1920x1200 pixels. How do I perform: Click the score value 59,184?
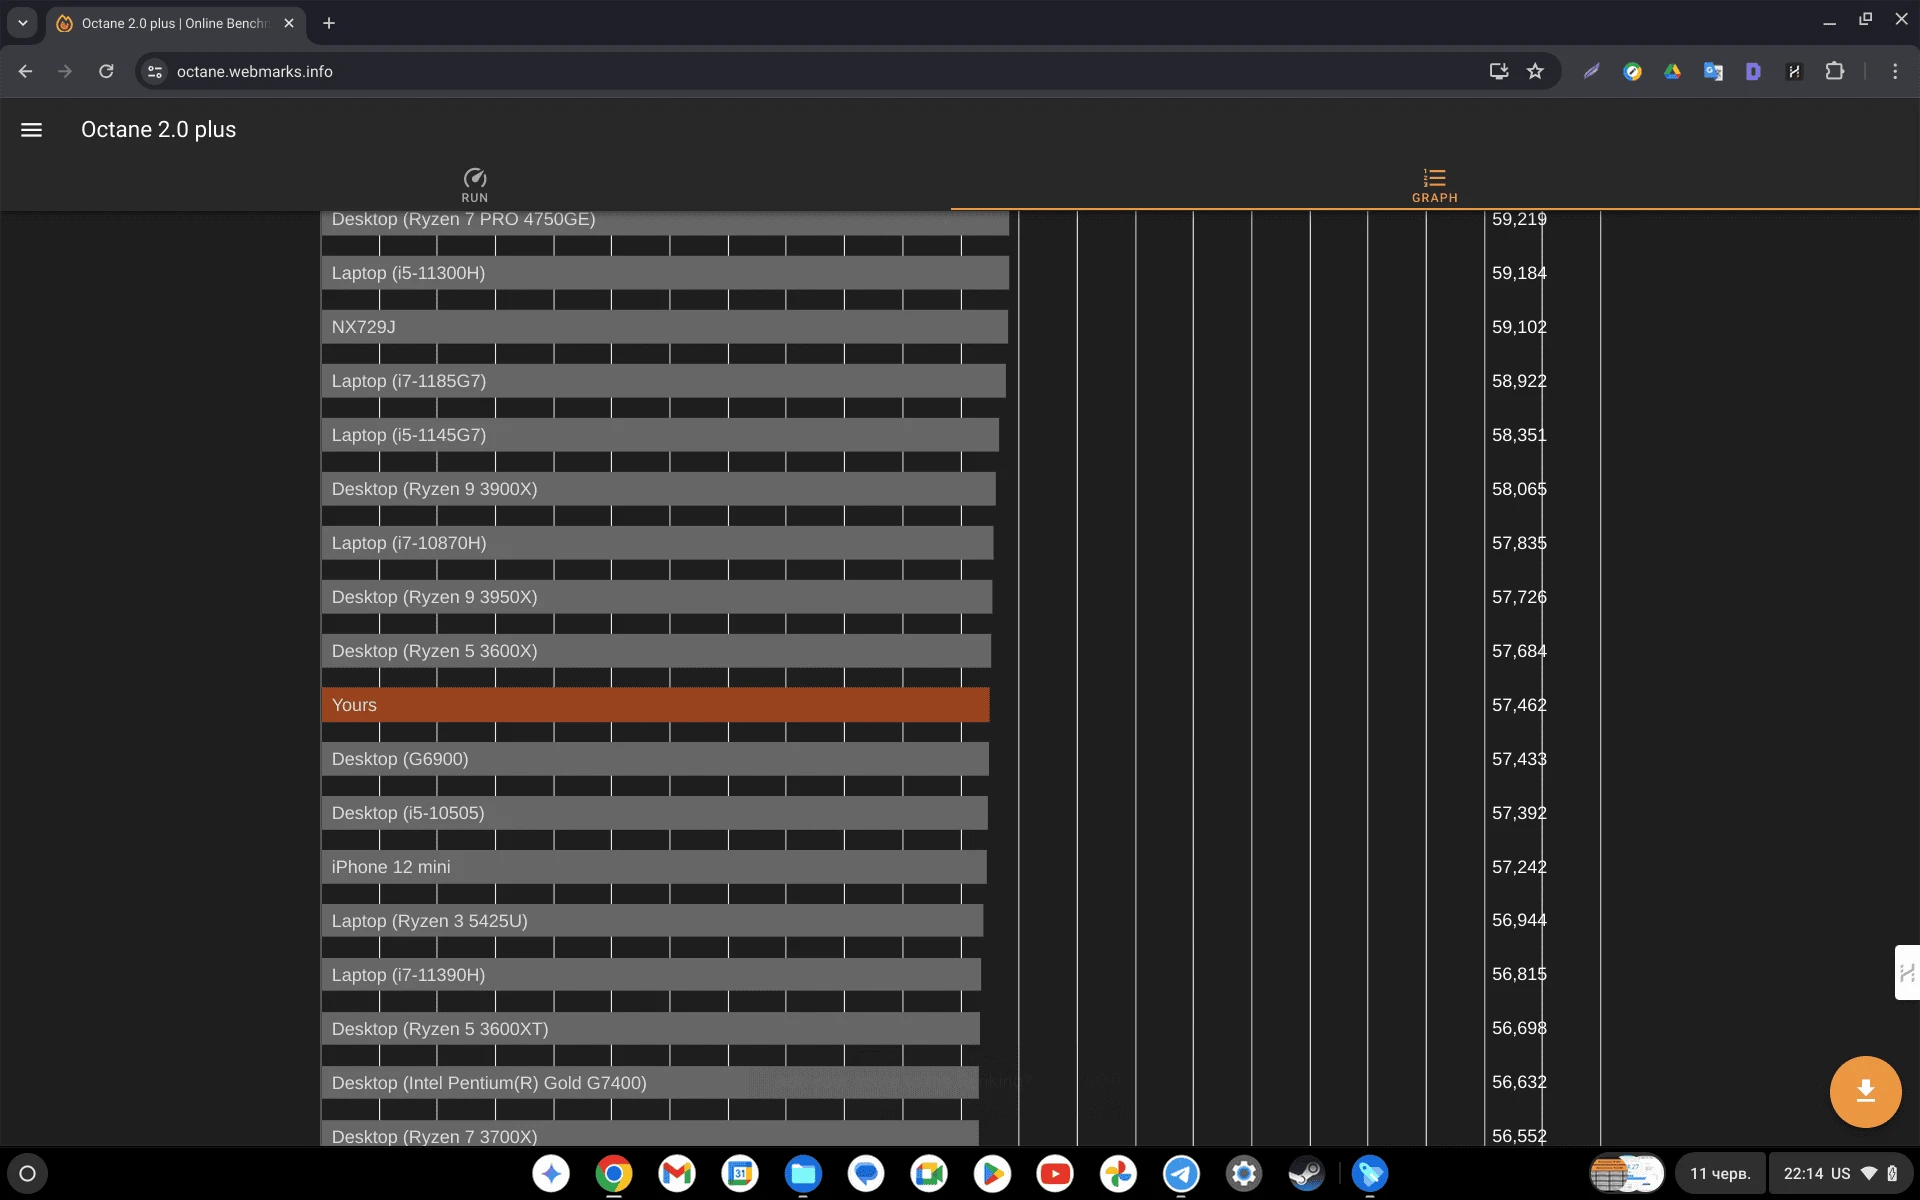tap(1519, 273)
